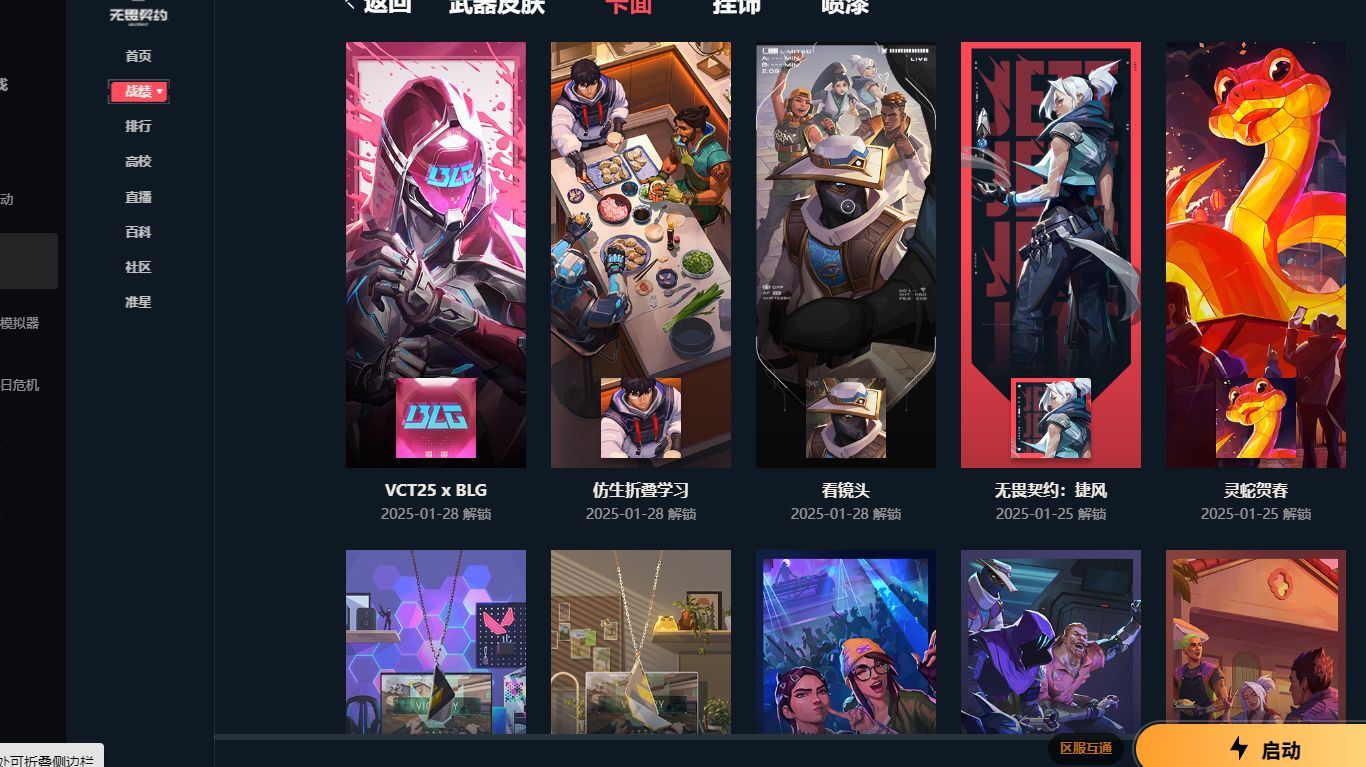Open the 准星 sidebar link
The image size is (1366, 767).
click(138, 302)
